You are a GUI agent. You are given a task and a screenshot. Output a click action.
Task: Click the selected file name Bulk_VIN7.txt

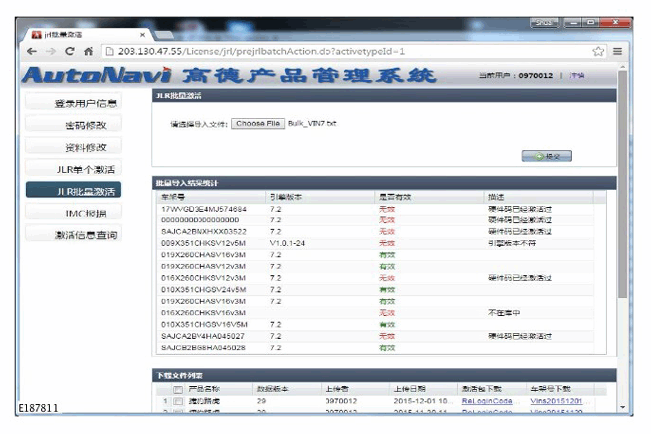point(312,123)
